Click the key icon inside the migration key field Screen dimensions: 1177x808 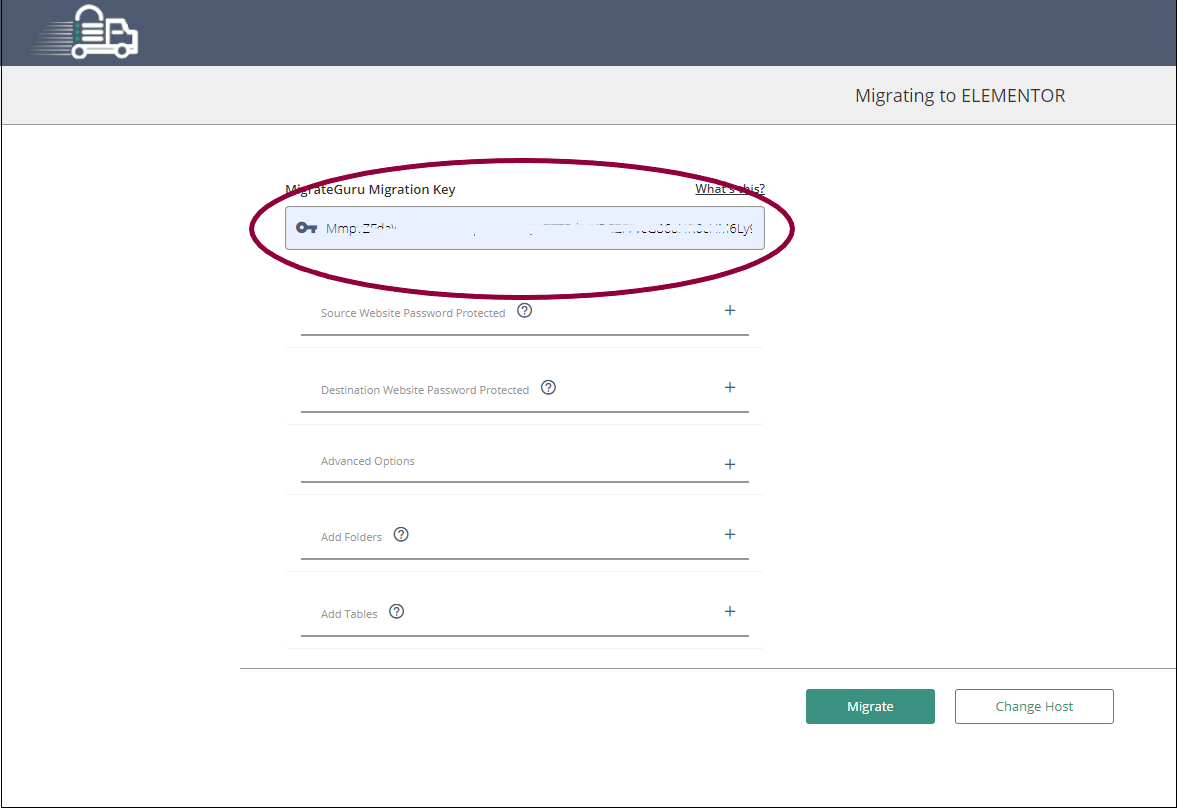click(x=307, y=227)
